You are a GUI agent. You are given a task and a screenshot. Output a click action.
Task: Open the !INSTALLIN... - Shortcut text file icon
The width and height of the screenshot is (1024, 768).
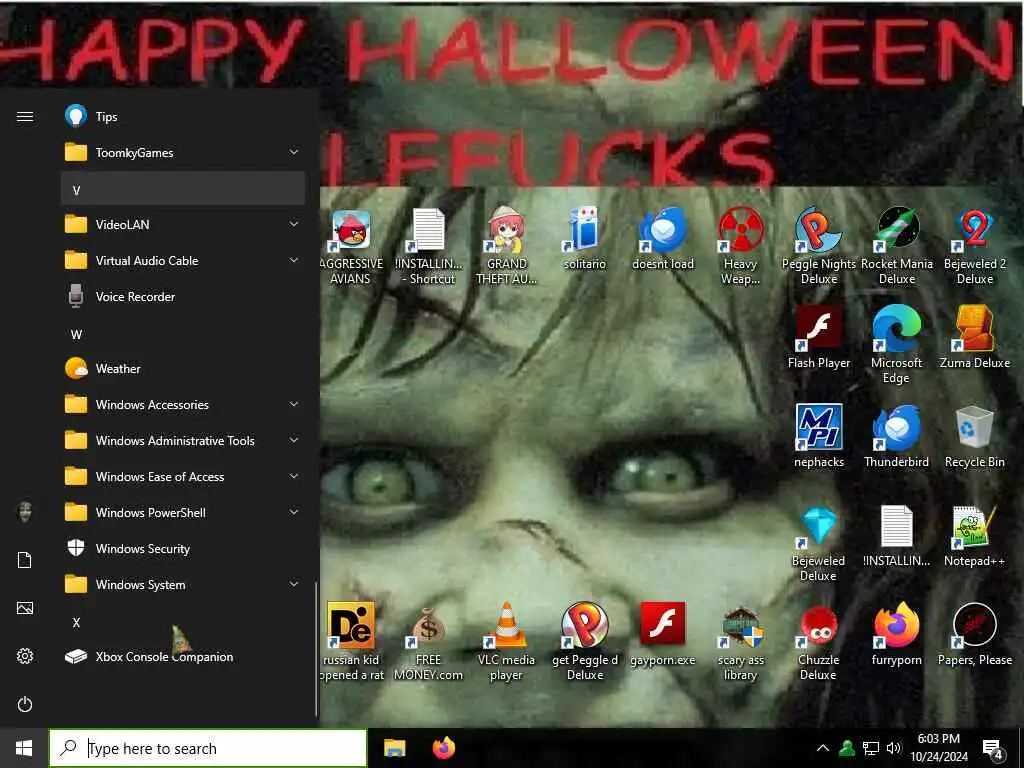click(x=428, y=246)
